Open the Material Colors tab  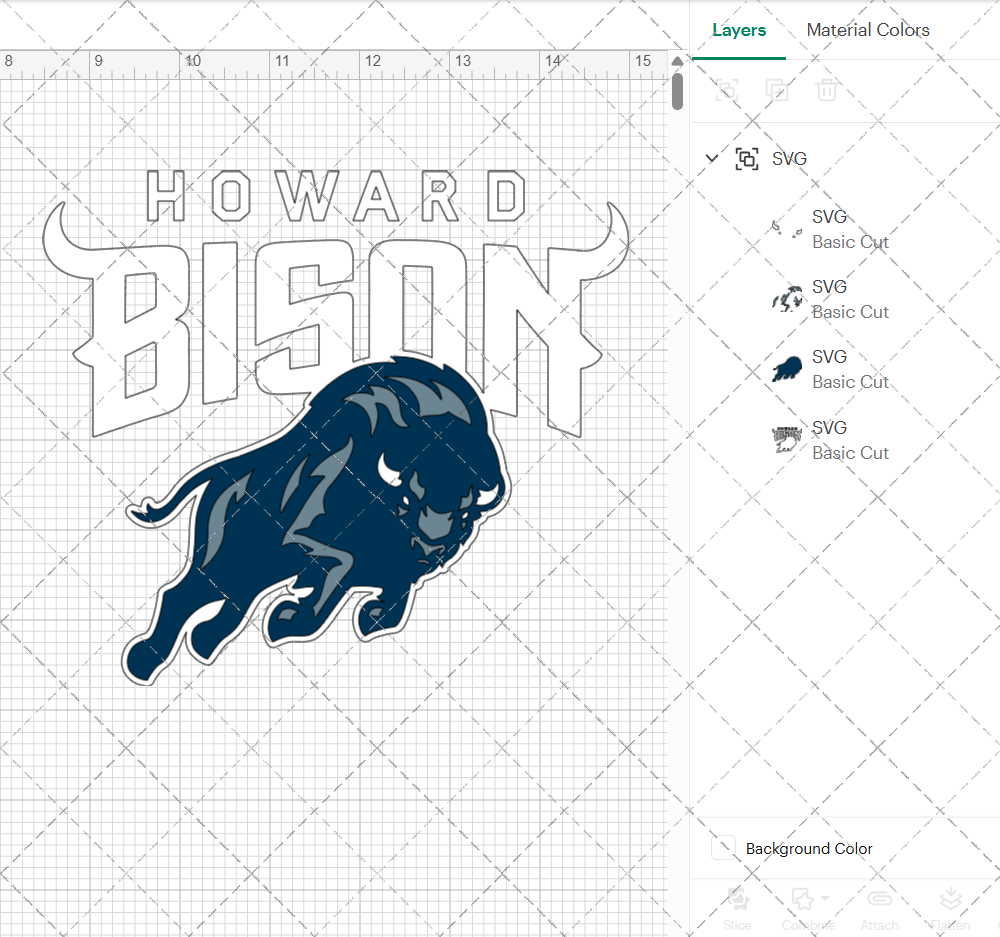[867, 30]
